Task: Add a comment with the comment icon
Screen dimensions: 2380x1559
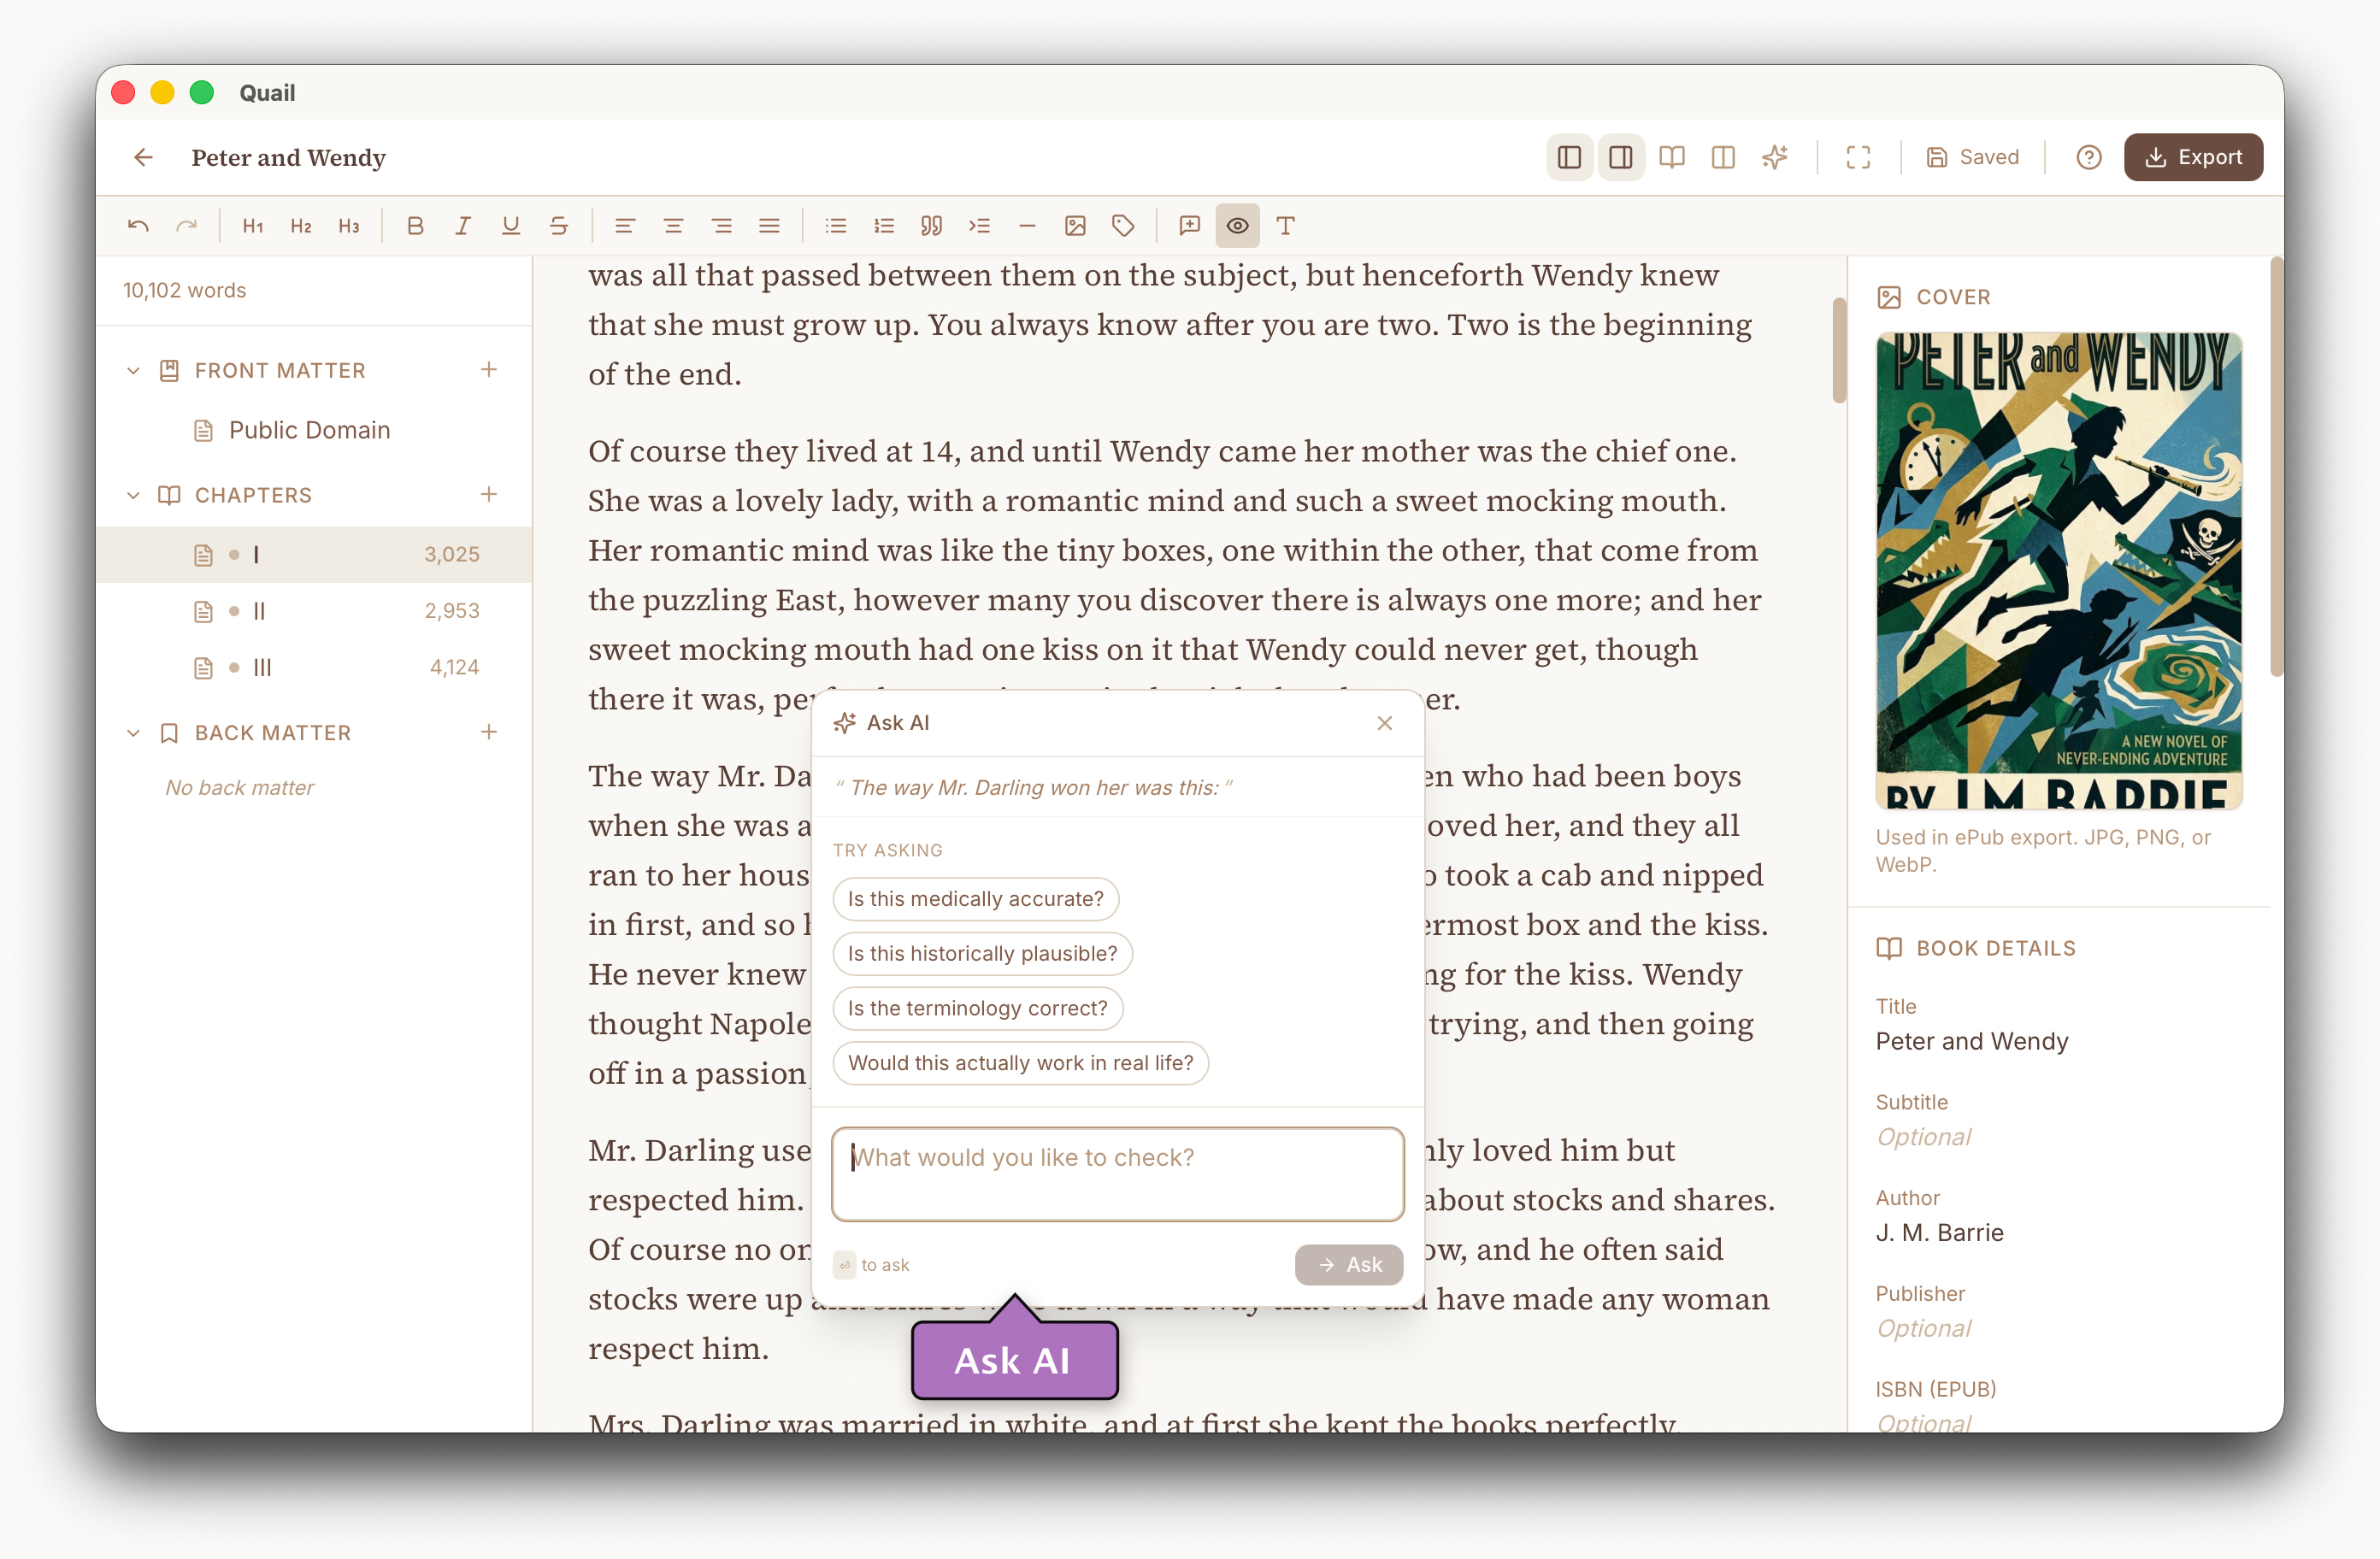Action: click(x=1189, y=226)
